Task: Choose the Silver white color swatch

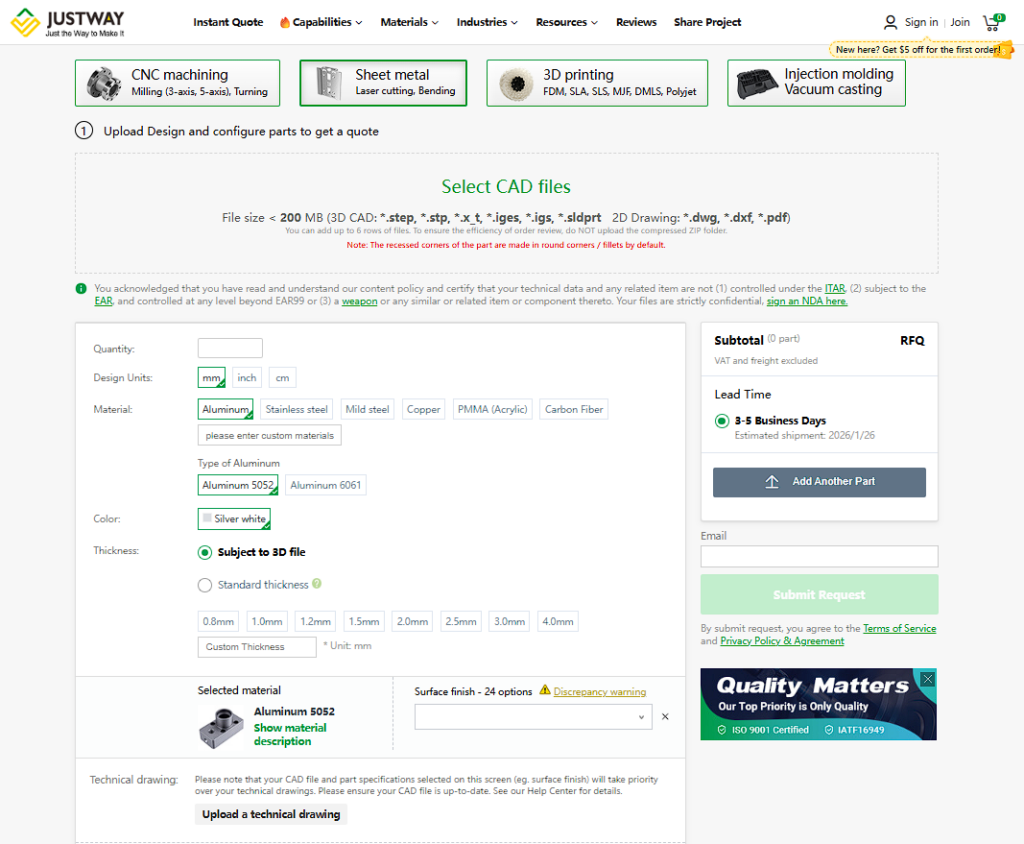Action: (x=234, y=519)
